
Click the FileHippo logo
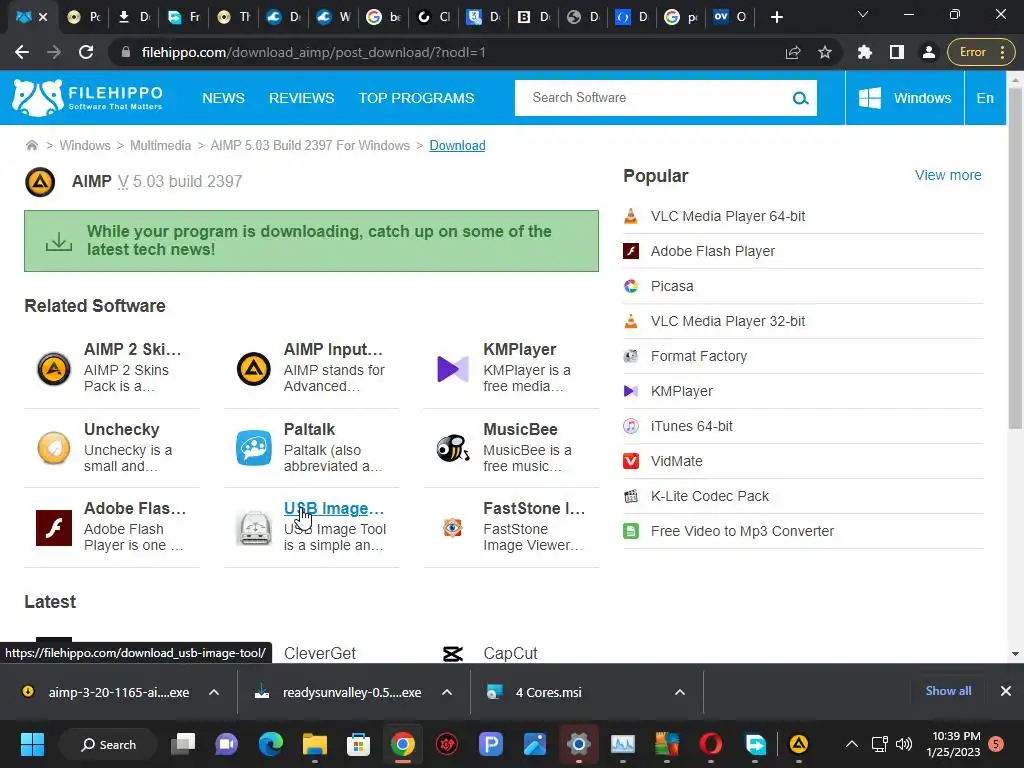[x=88, y=98]
